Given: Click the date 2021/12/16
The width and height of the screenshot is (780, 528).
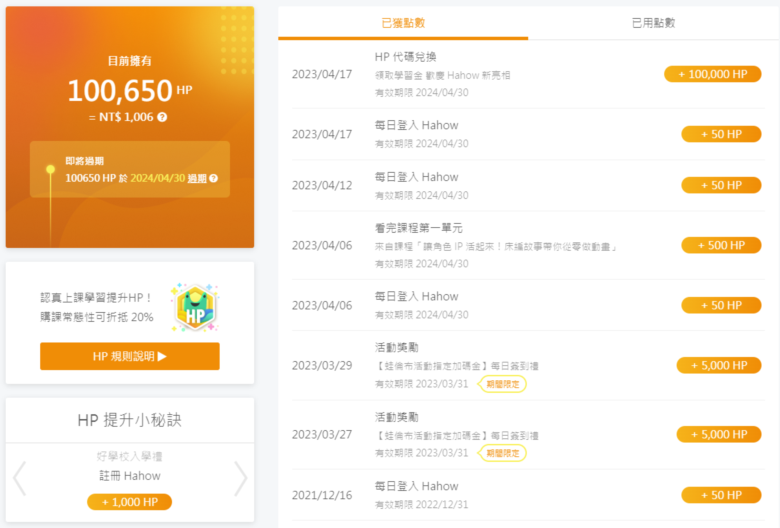Looking at the screenshot, I should click(322, 496).
